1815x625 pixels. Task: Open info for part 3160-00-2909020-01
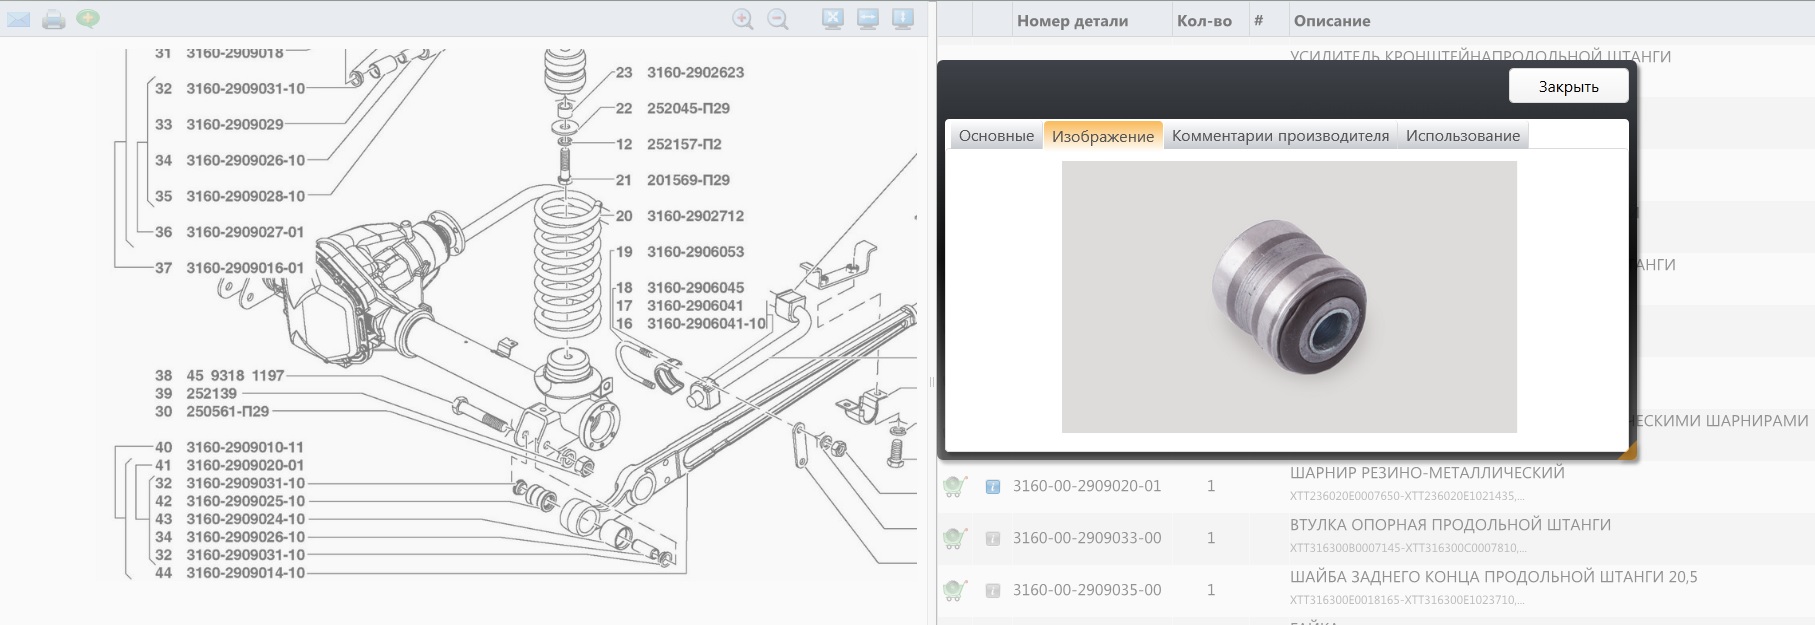tap(993, 487)
